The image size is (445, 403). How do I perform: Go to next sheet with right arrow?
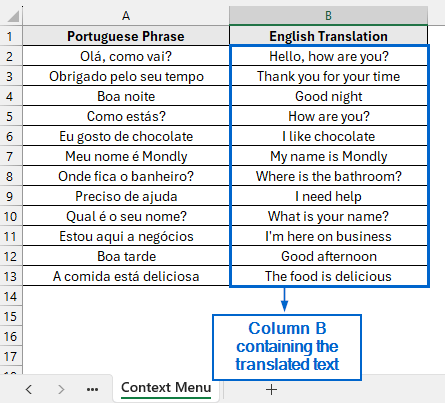click(x=61, y=389)
